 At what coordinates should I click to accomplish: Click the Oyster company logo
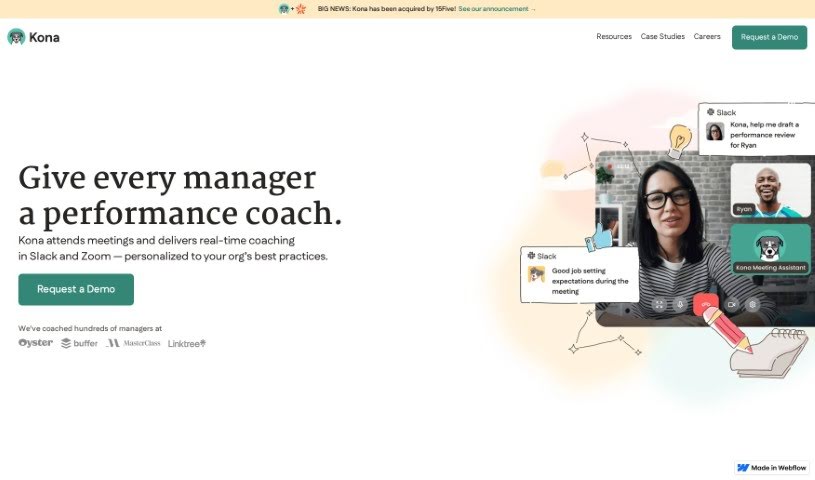pyautogui.click(x=35, y=343)
